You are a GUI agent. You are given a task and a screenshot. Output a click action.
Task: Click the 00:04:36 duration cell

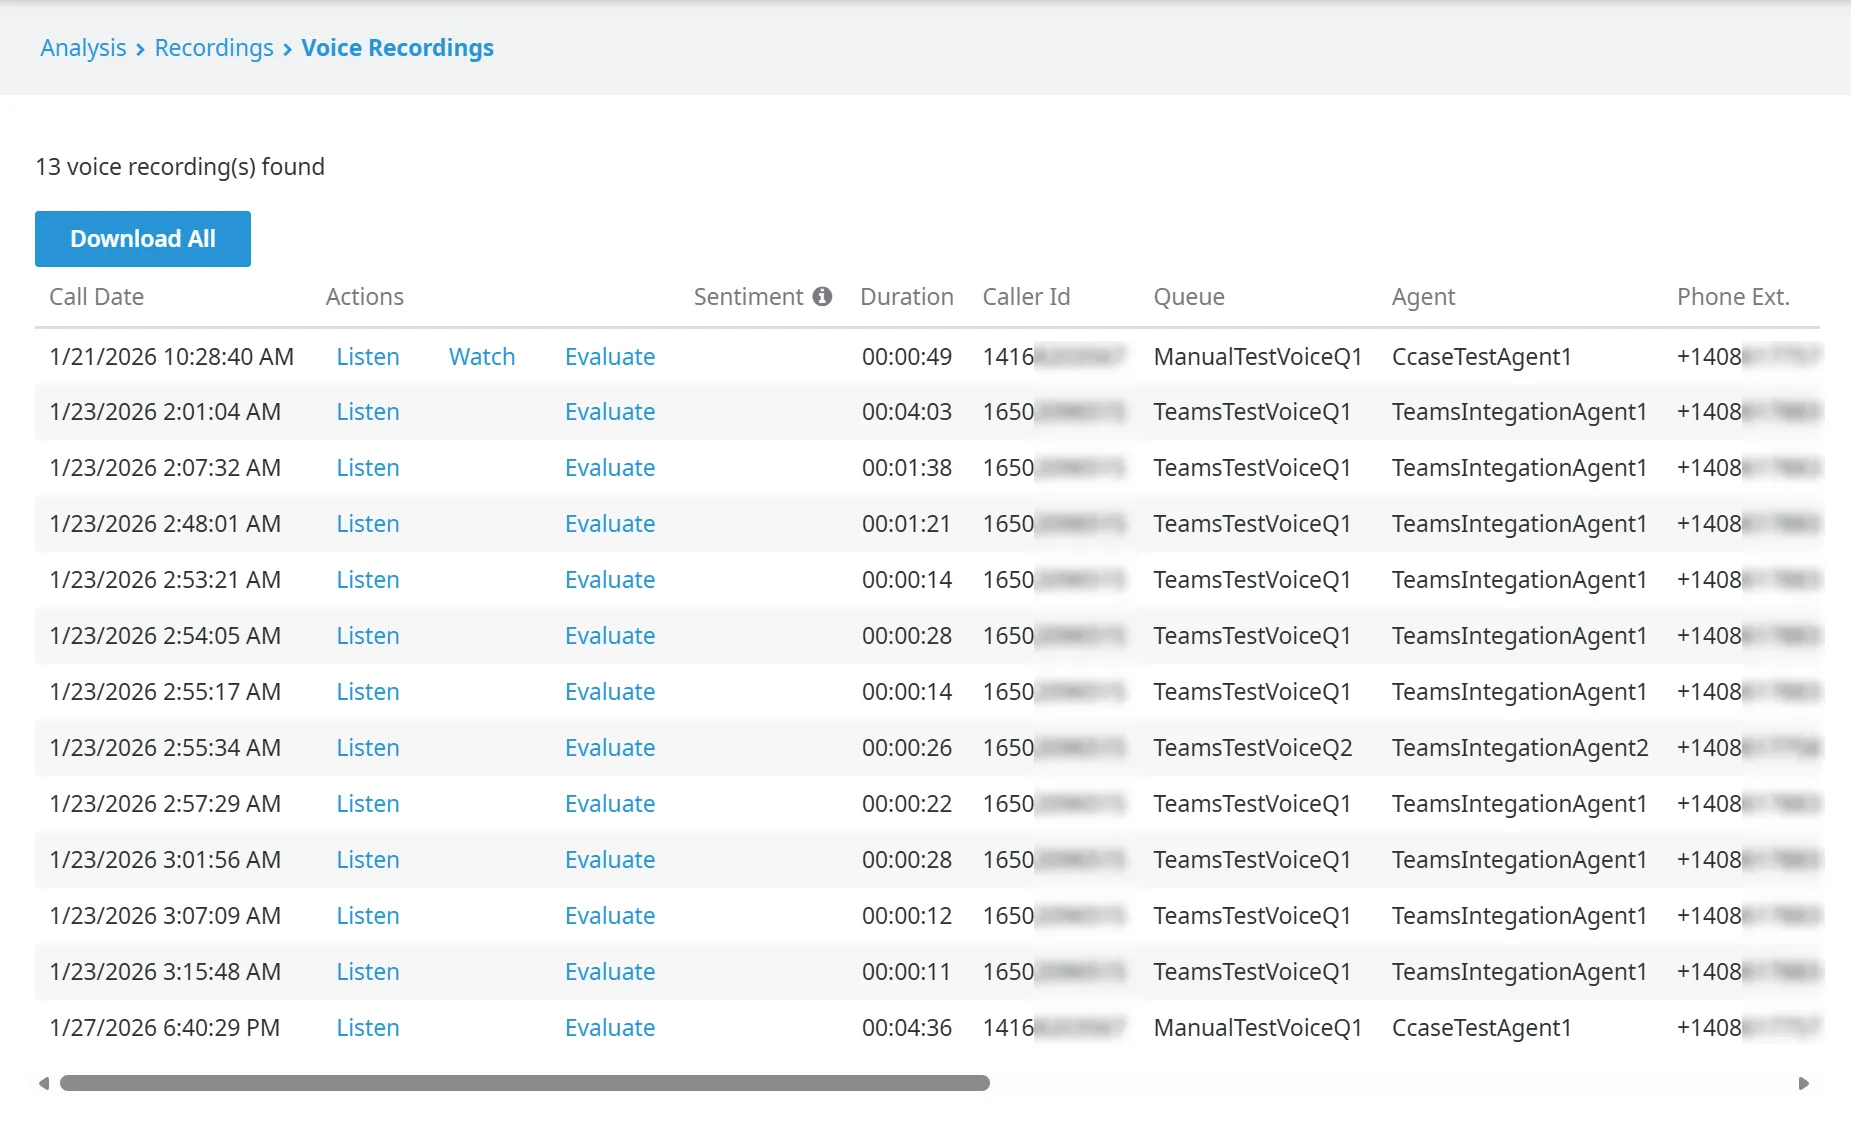(907, 1028)
